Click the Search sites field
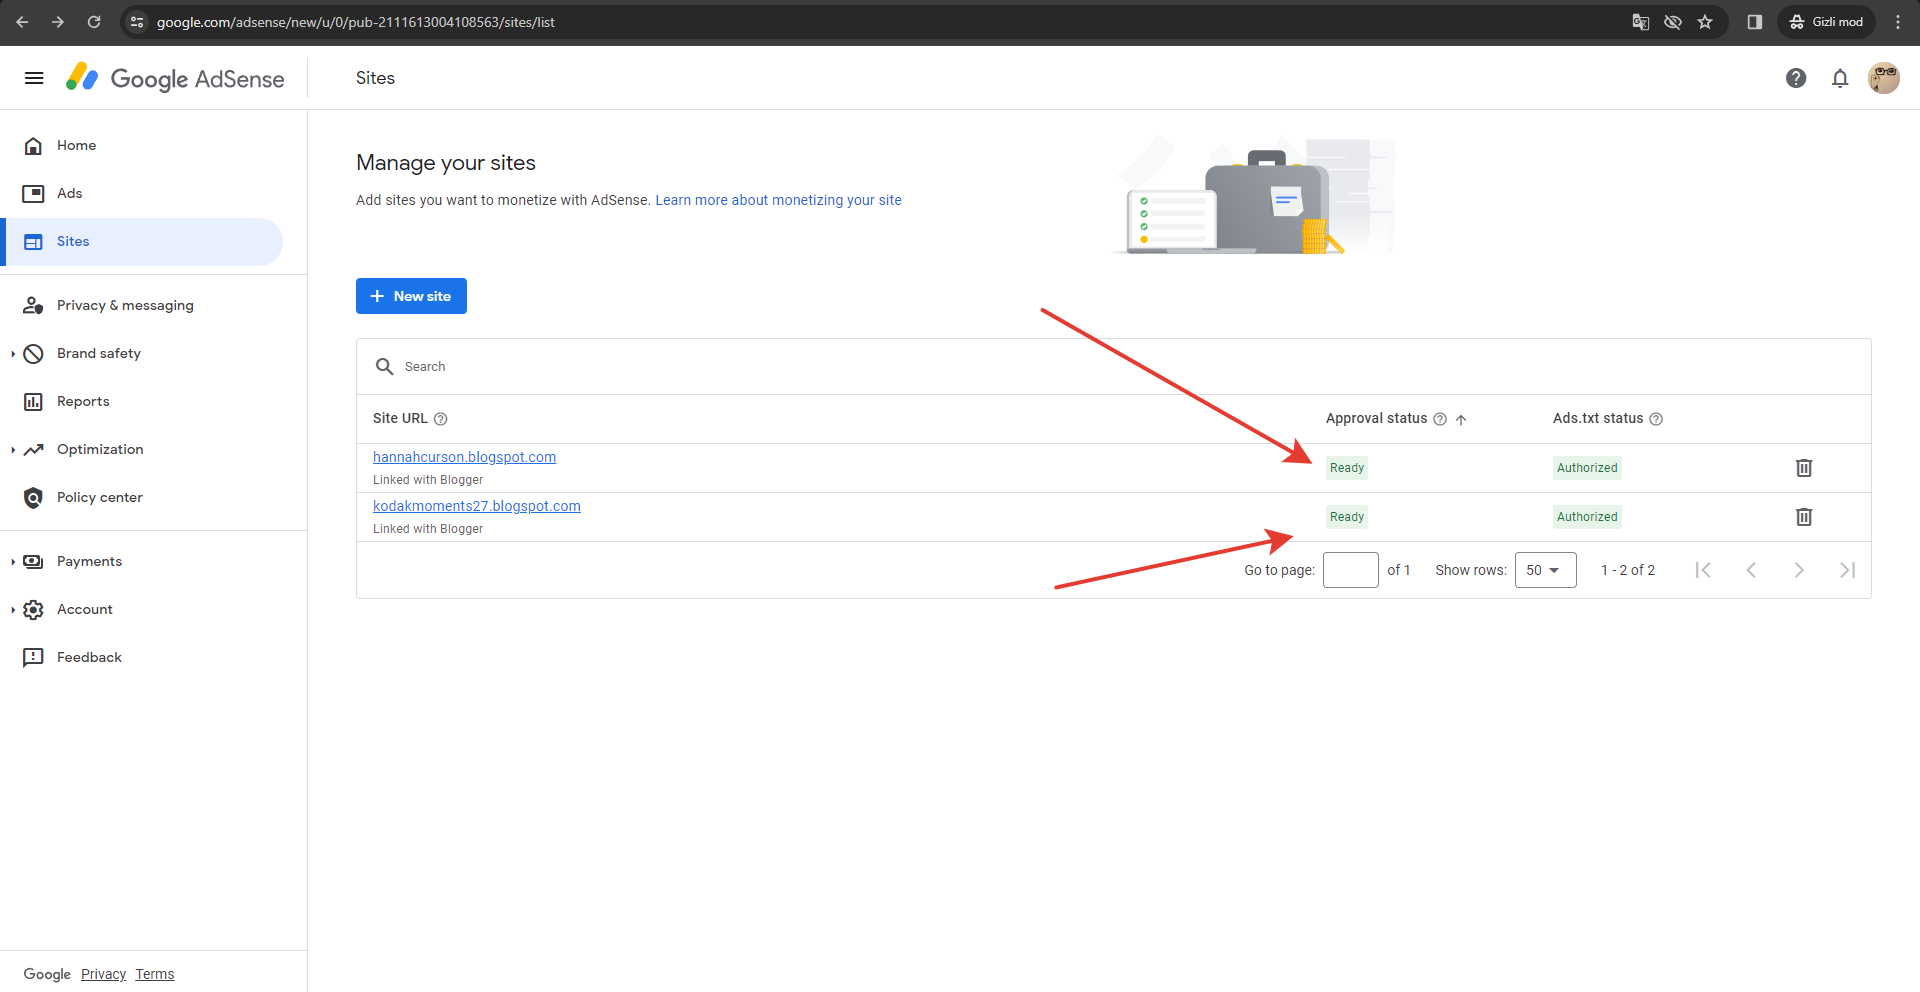This screenshot has width=1920, height=992. 1113,367
